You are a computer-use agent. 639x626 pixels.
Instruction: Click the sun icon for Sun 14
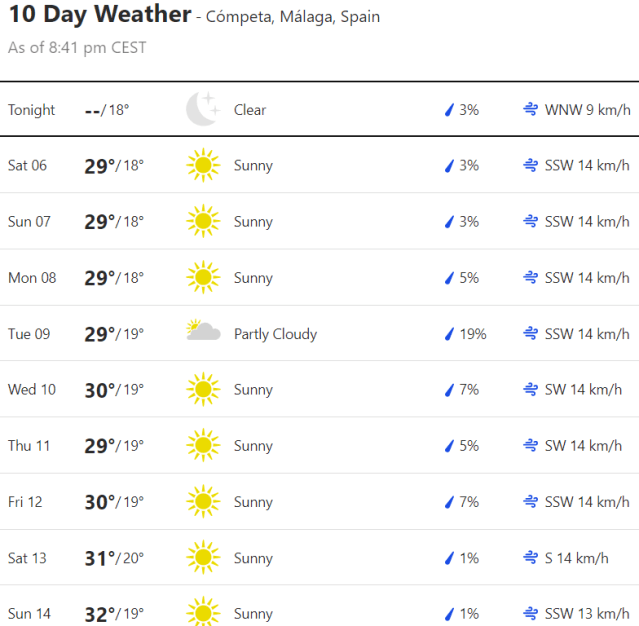pyautogui.click(x=203, y=612)
